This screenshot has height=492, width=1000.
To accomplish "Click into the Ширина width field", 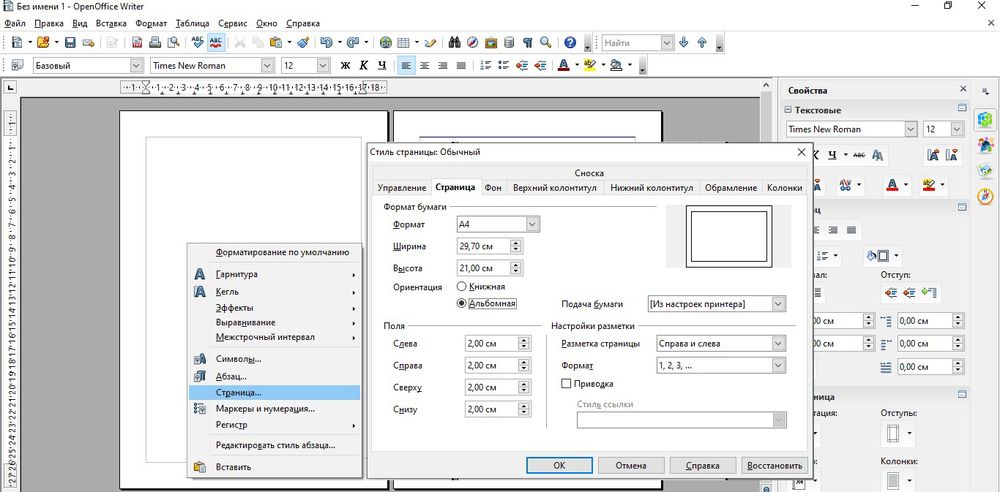I will [x=482, y=246].
